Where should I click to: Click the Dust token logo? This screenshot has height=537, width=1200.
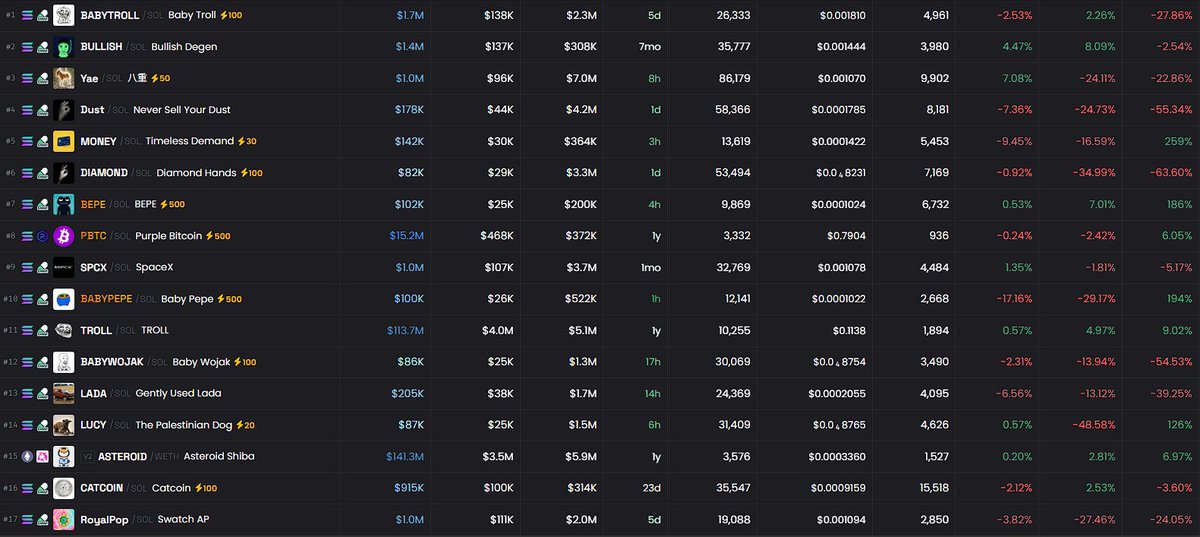tap(64, 110)
